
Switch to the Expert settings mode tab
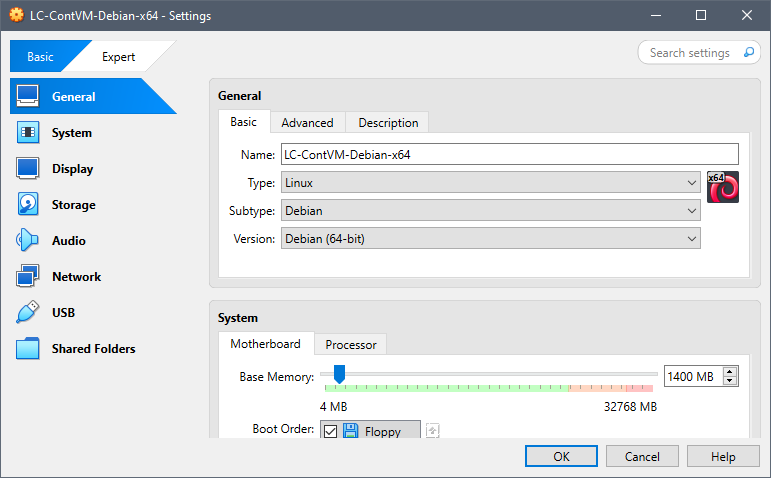click(119, 57)
